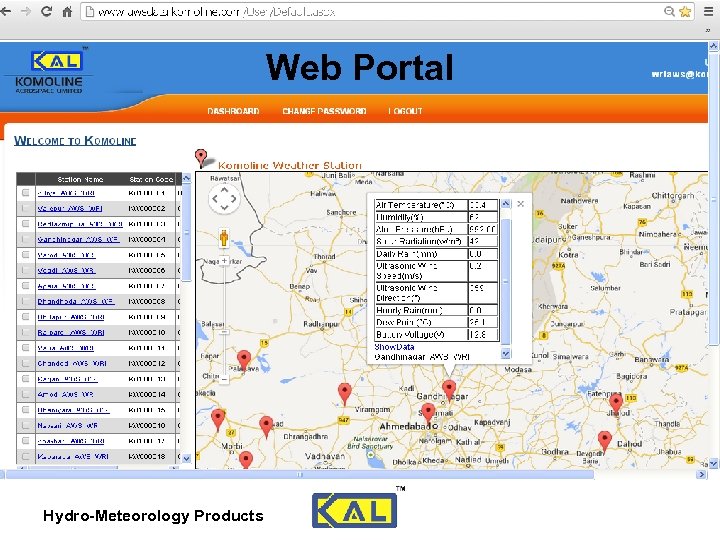Click station table scroll-down arrow

pyautogui.click(x=186, y=458)
